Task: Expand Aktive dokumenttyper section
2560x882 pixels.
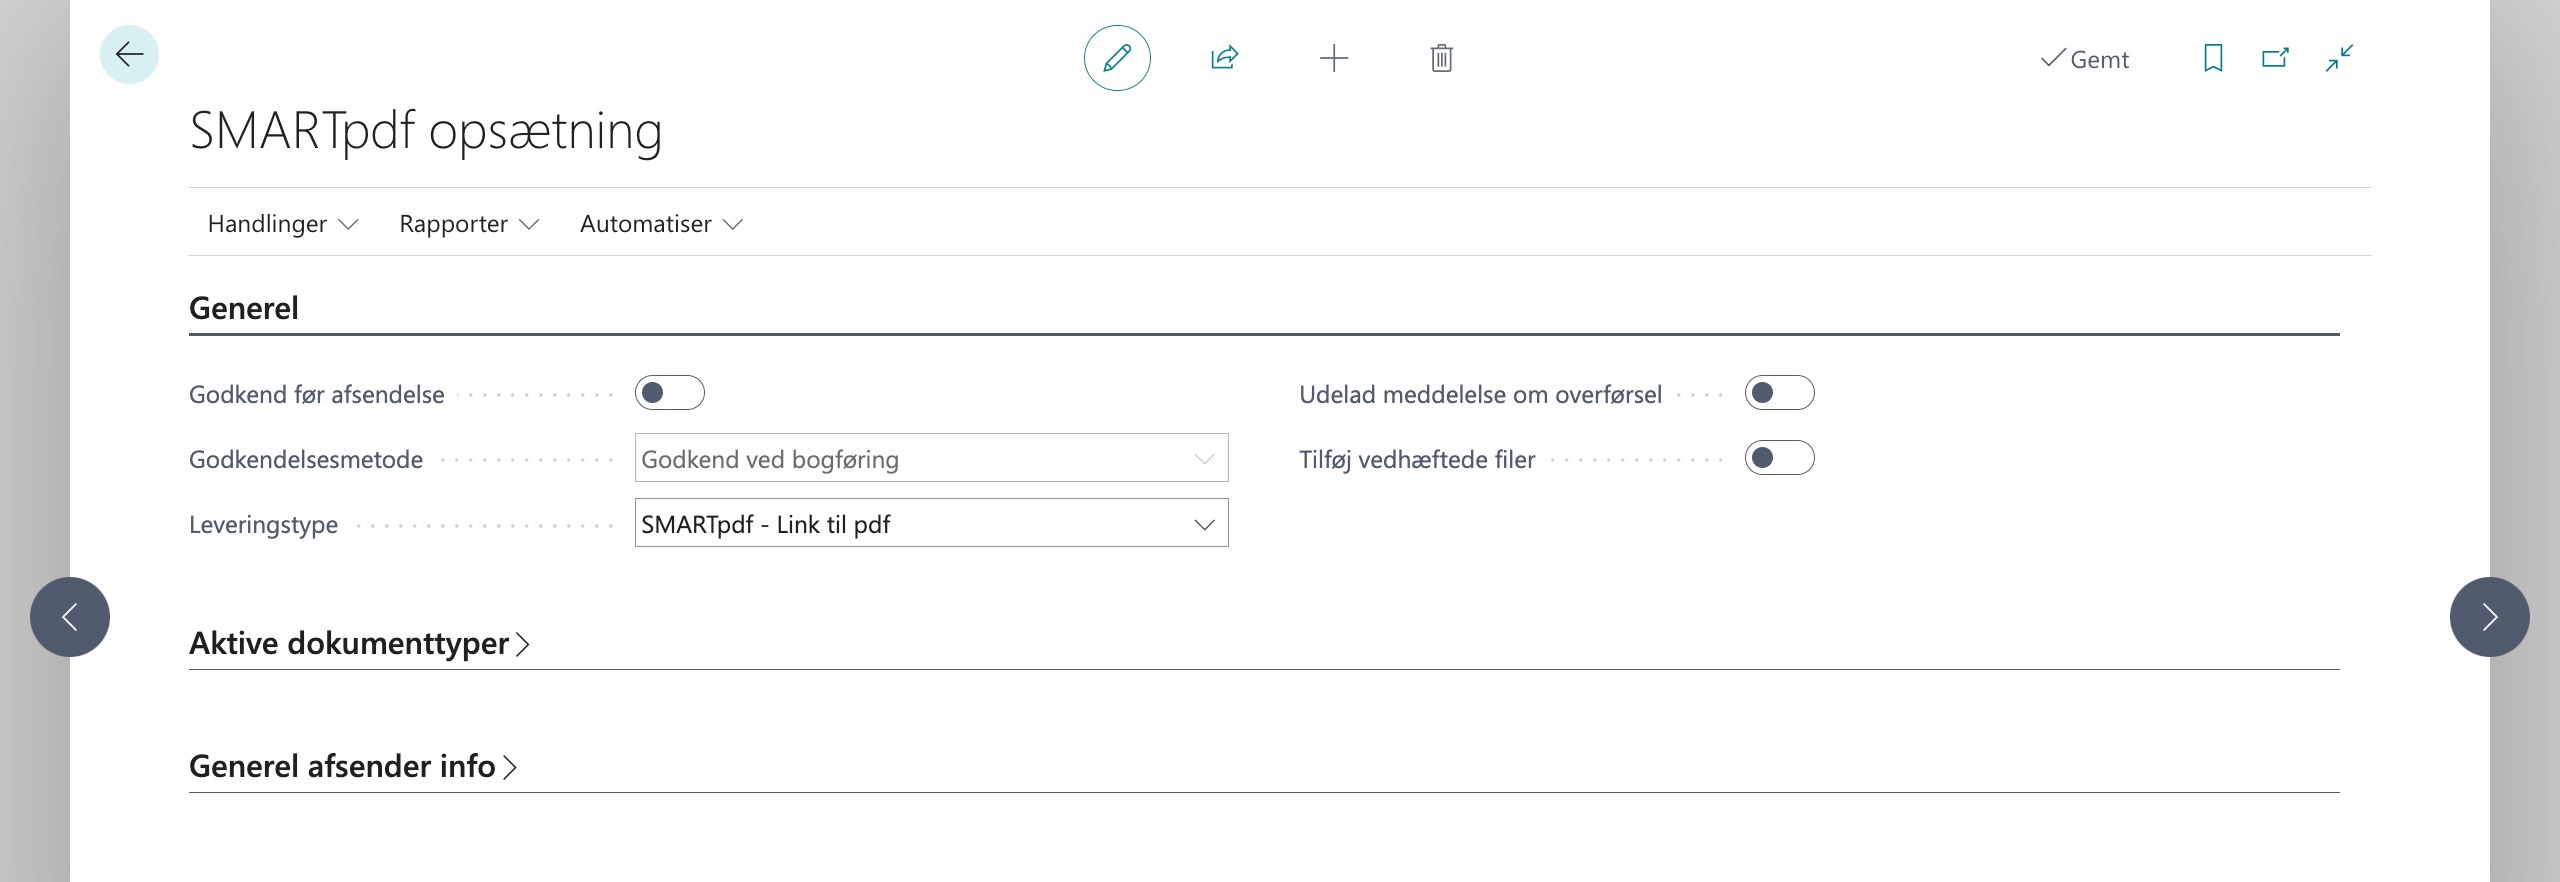Action: [359, 643]
